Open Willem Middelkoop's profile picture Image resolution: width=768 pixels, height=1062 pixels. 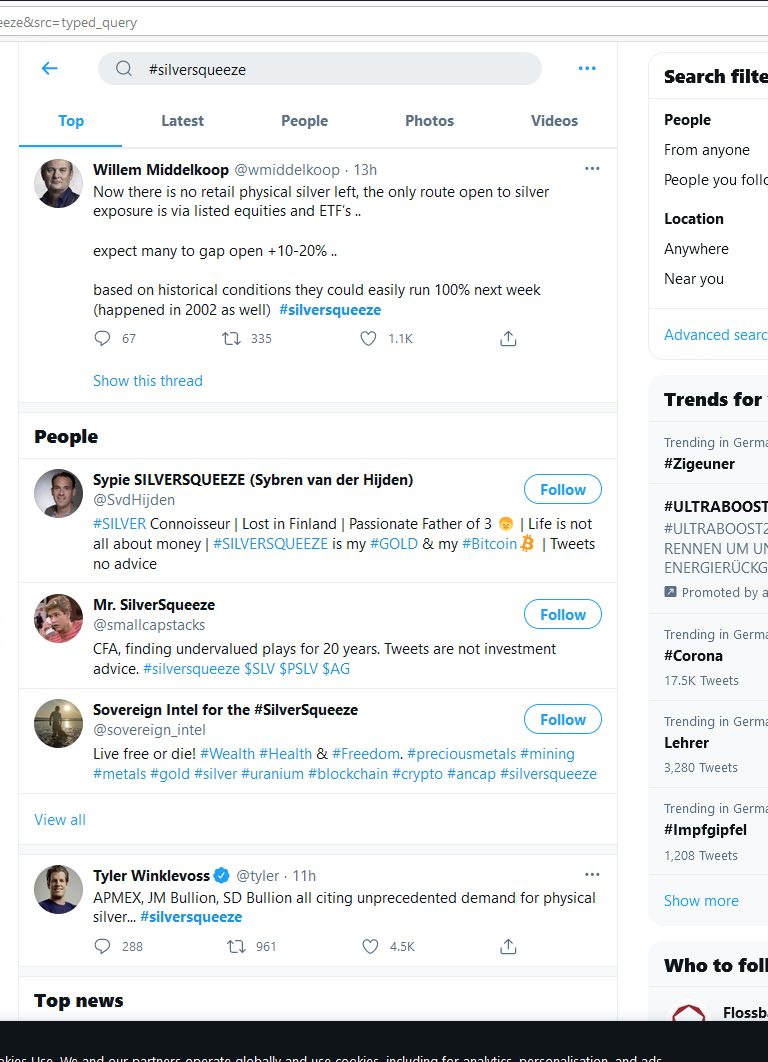58,183
